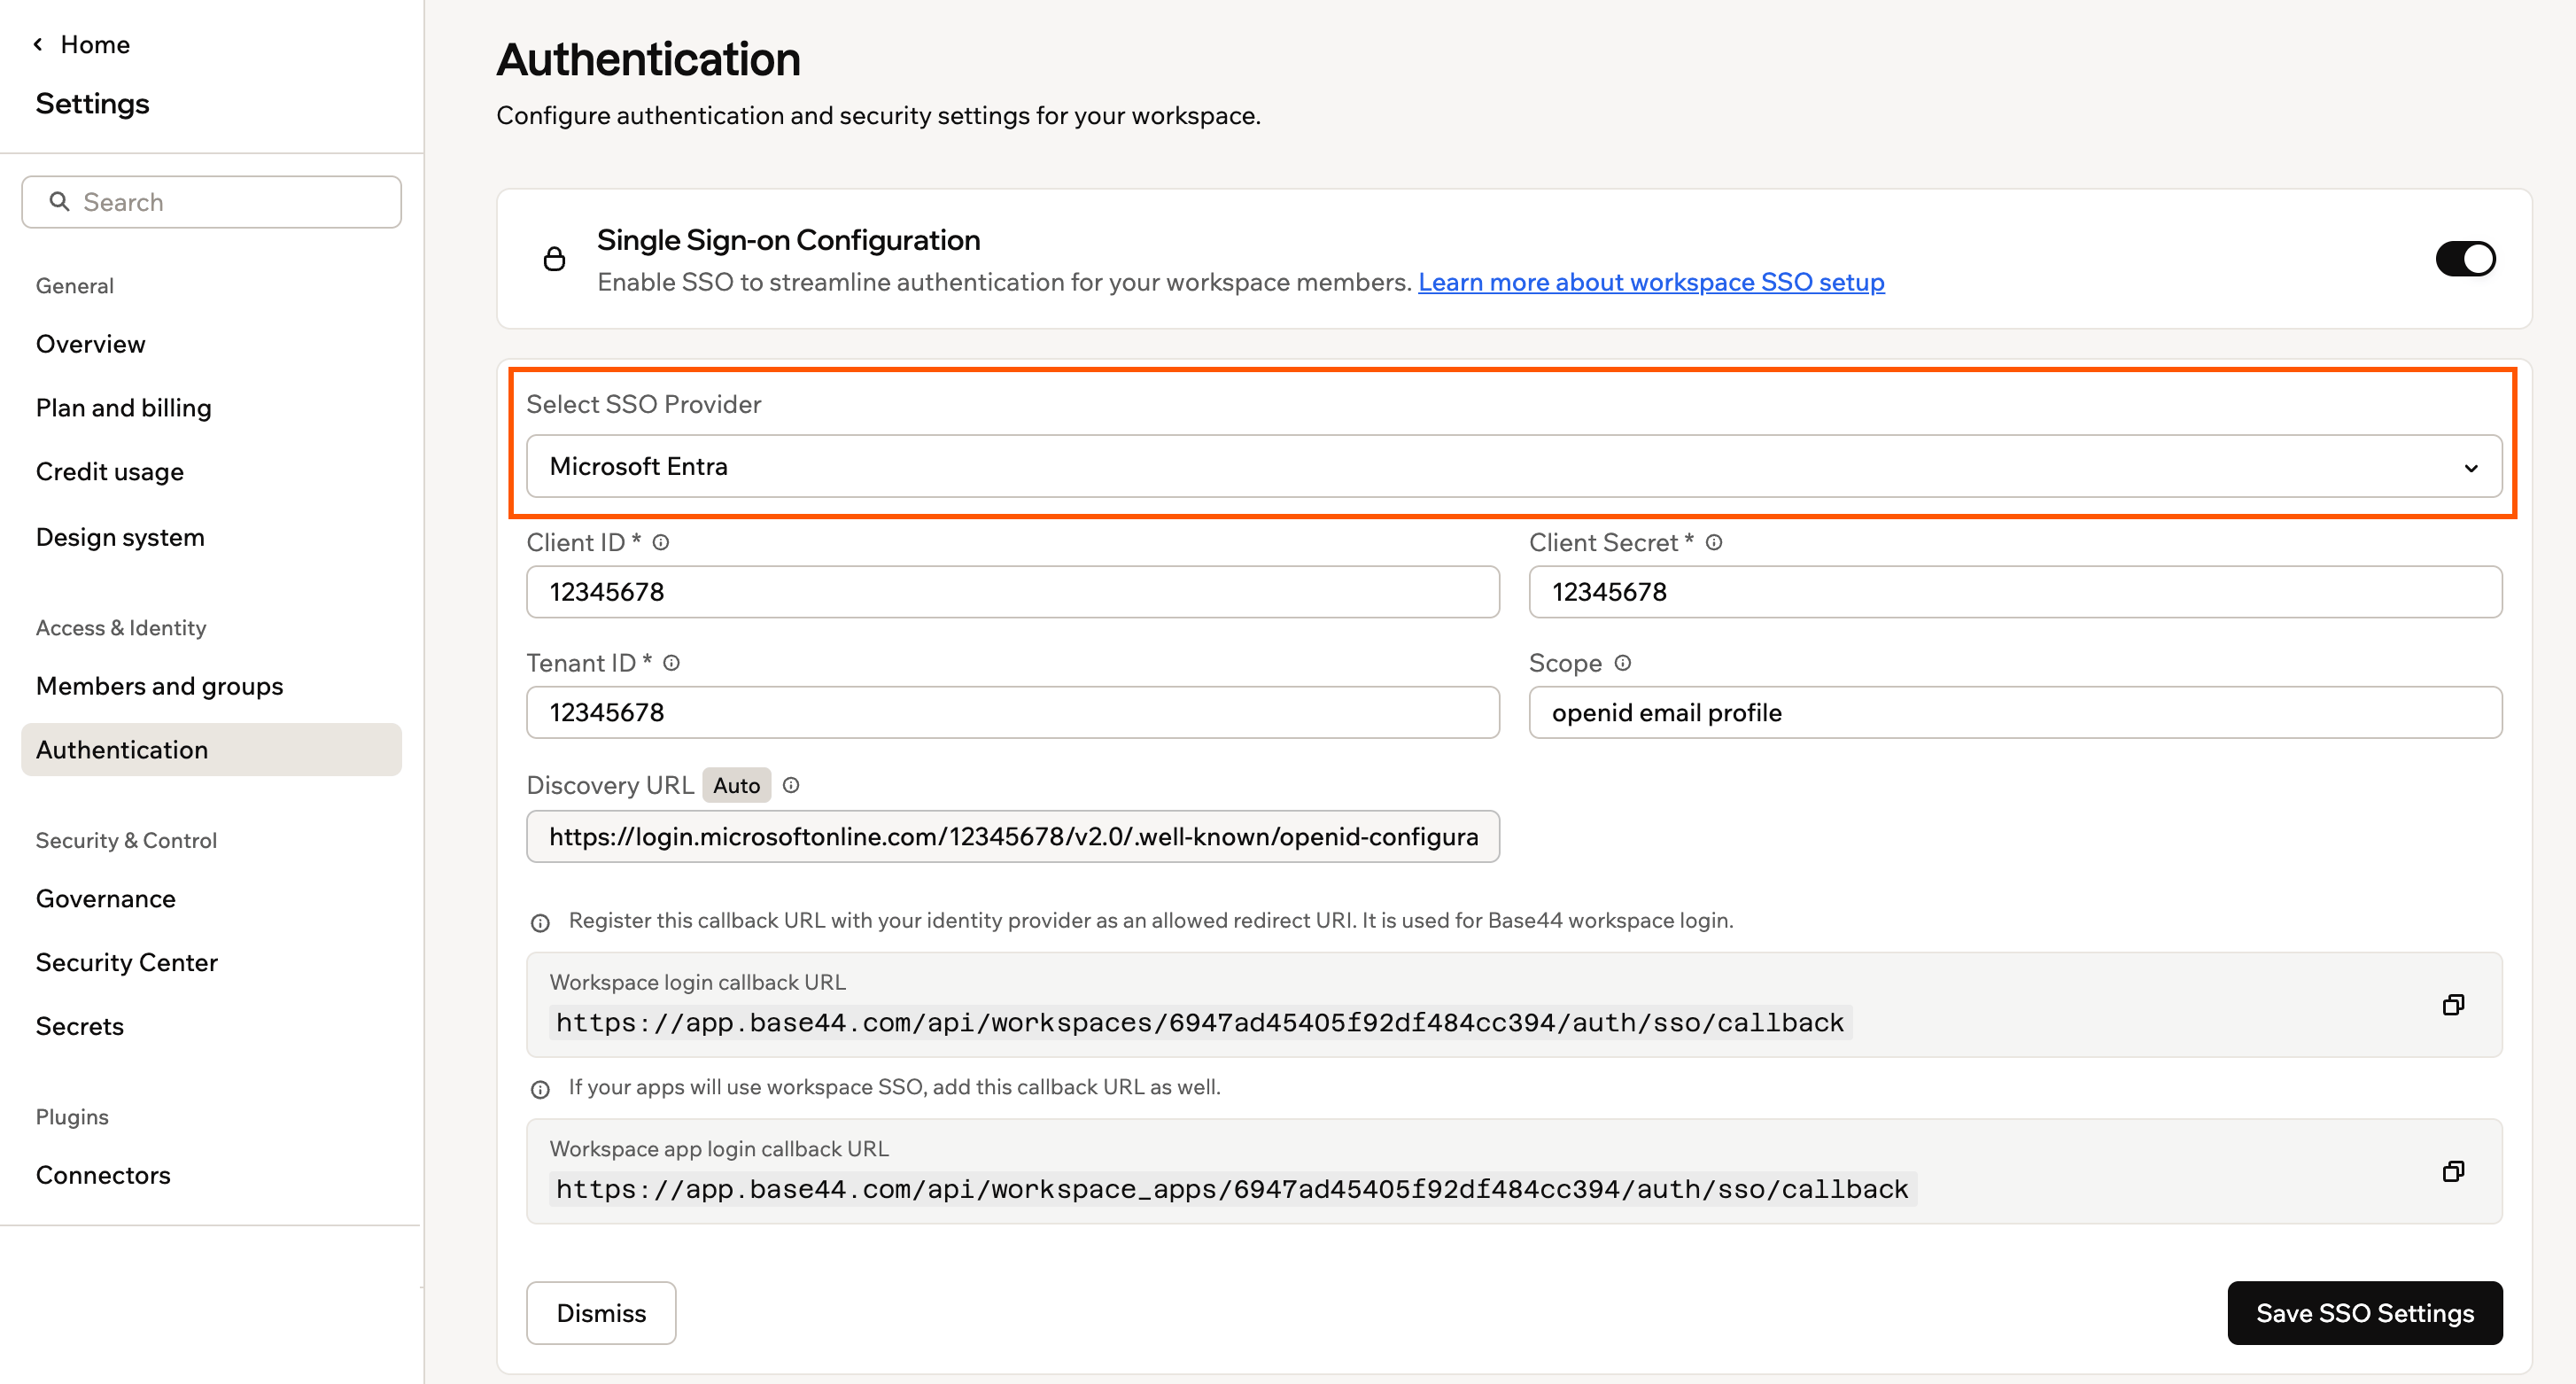Click the 'Security & Control' section header

tap(126, 840)
